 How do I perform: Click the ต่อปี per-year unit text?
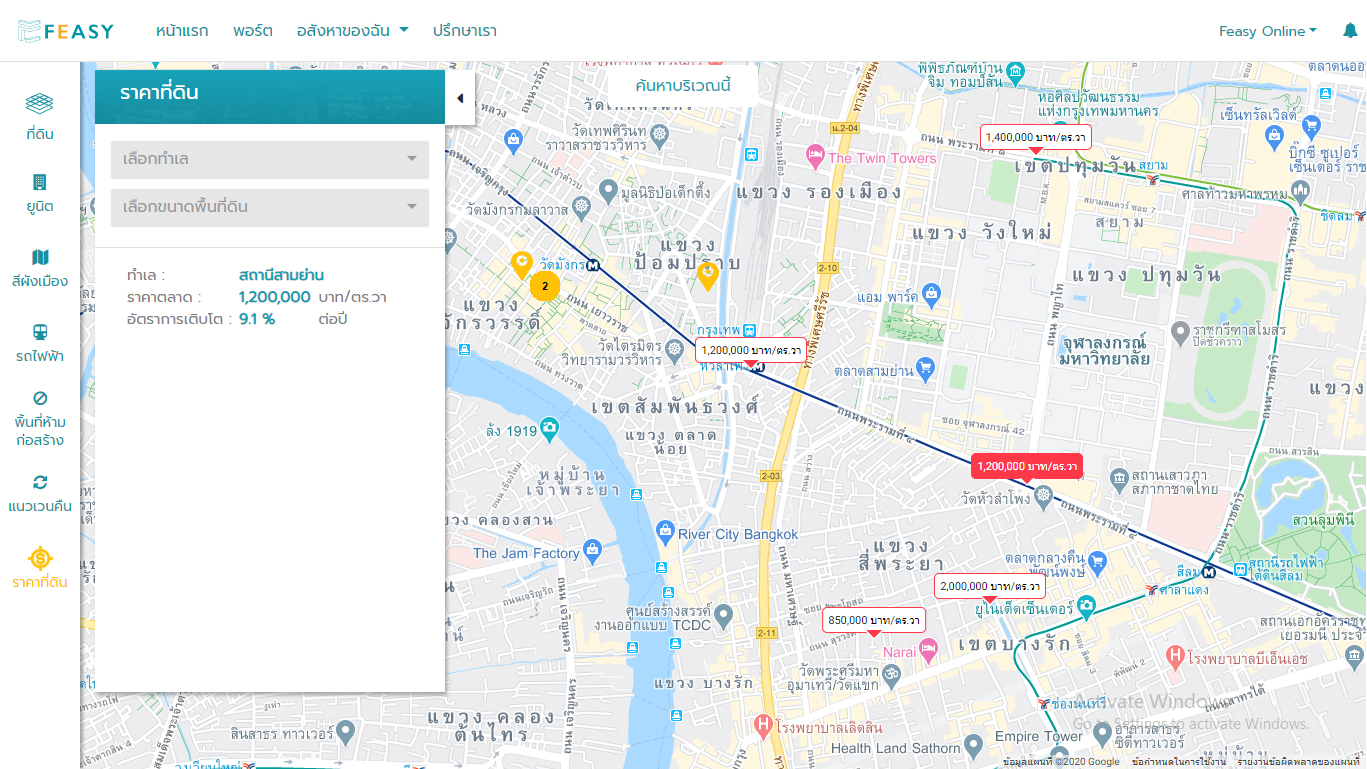(x=333, y=319)
